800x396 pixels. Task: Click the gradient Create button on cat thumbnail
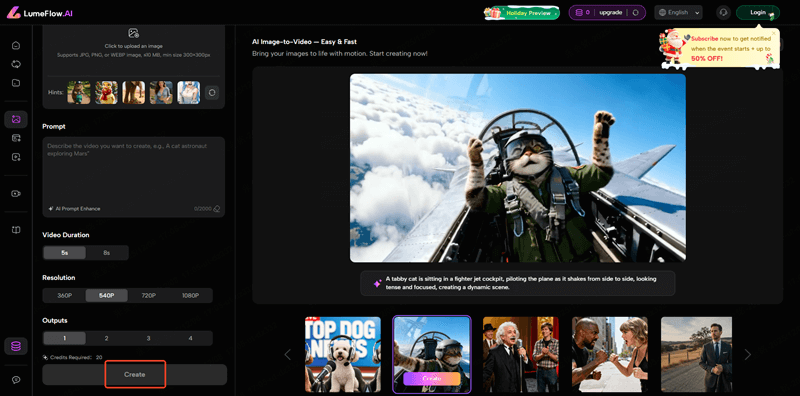pos(432,379)
